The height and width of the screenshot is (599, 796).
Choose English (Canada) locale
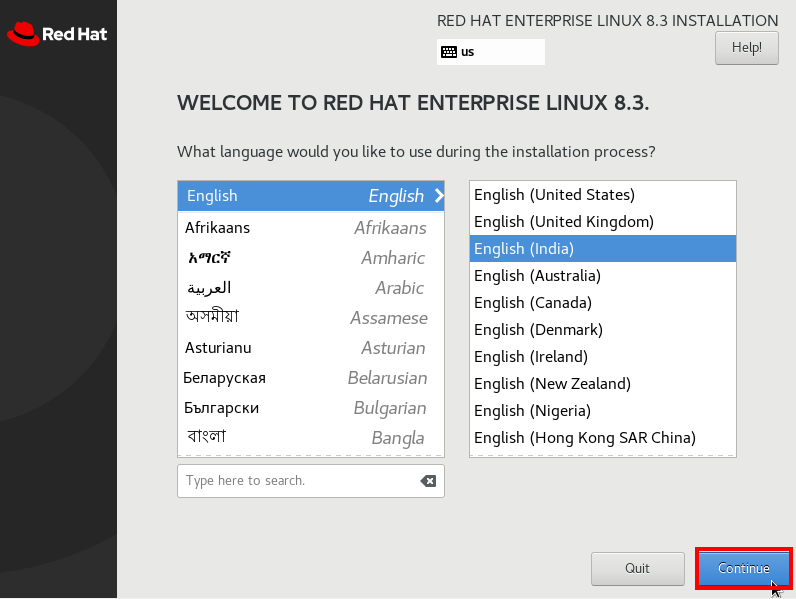click(603, 303)
